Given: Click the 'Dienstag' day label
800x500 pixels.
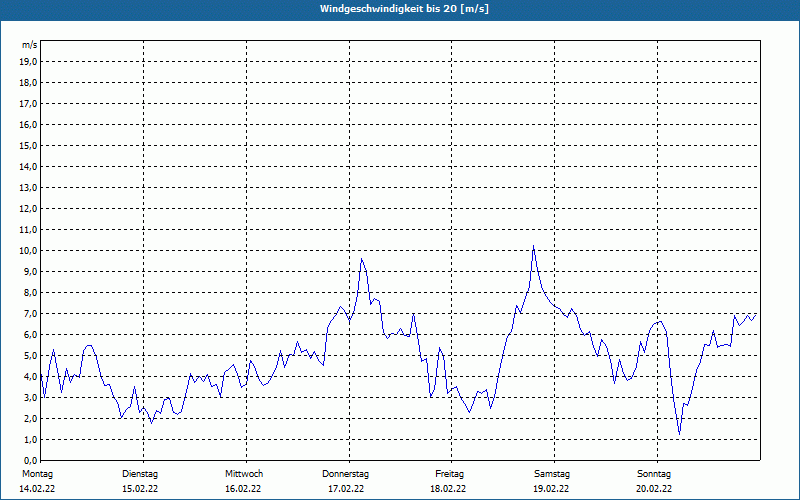Looking at the screenshot, I should [x=140, y=474].
